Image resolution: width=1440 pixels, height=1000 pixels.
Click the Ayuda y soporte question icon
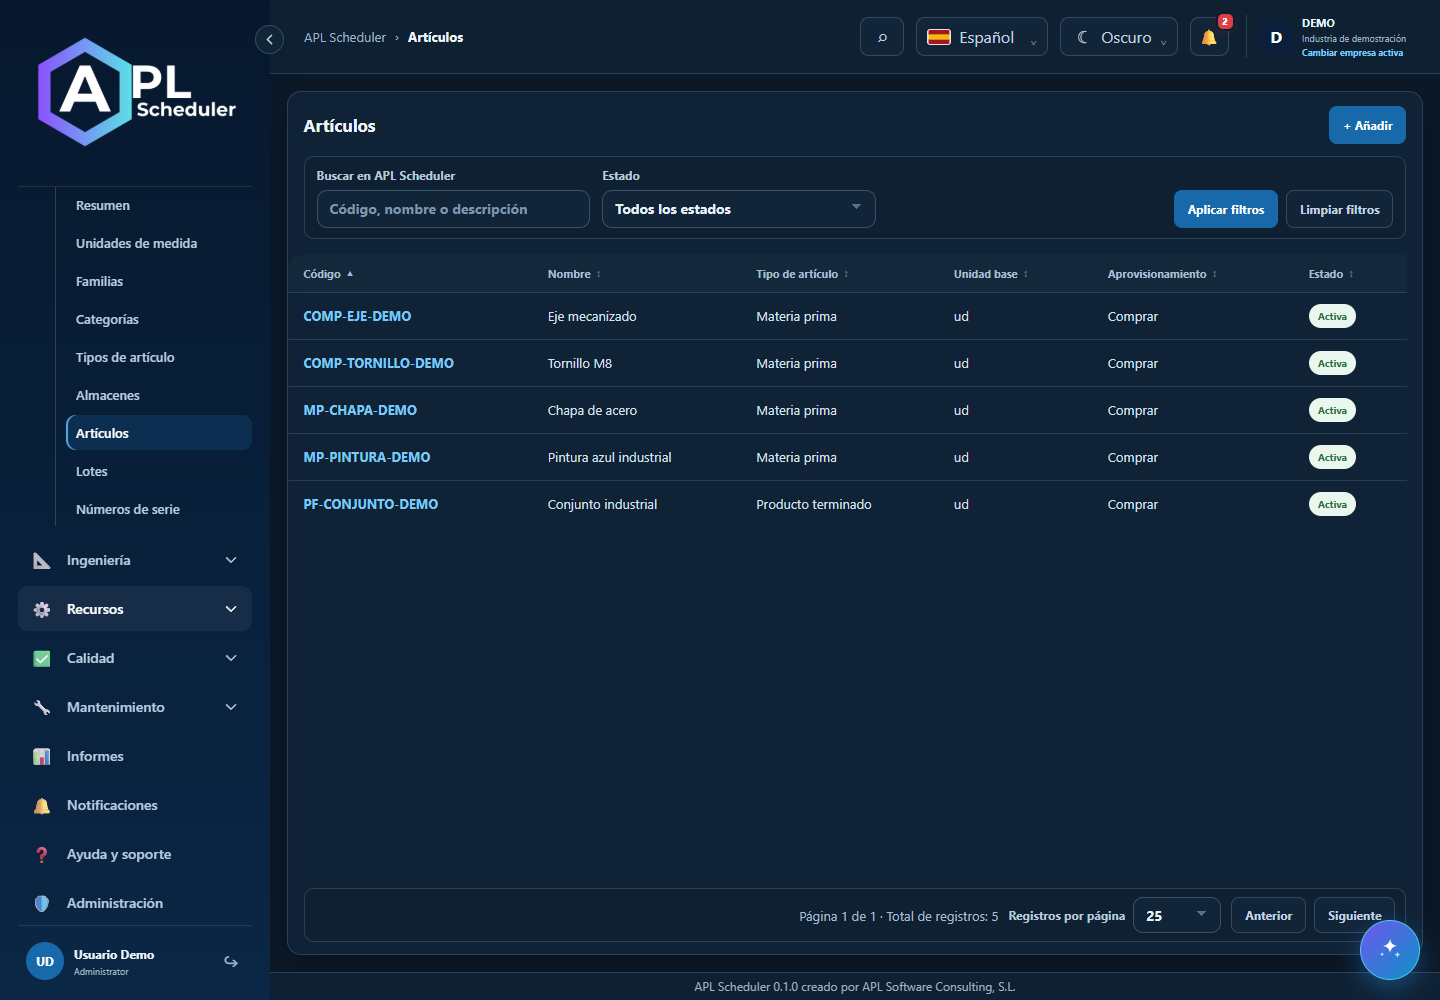(42, 855)
